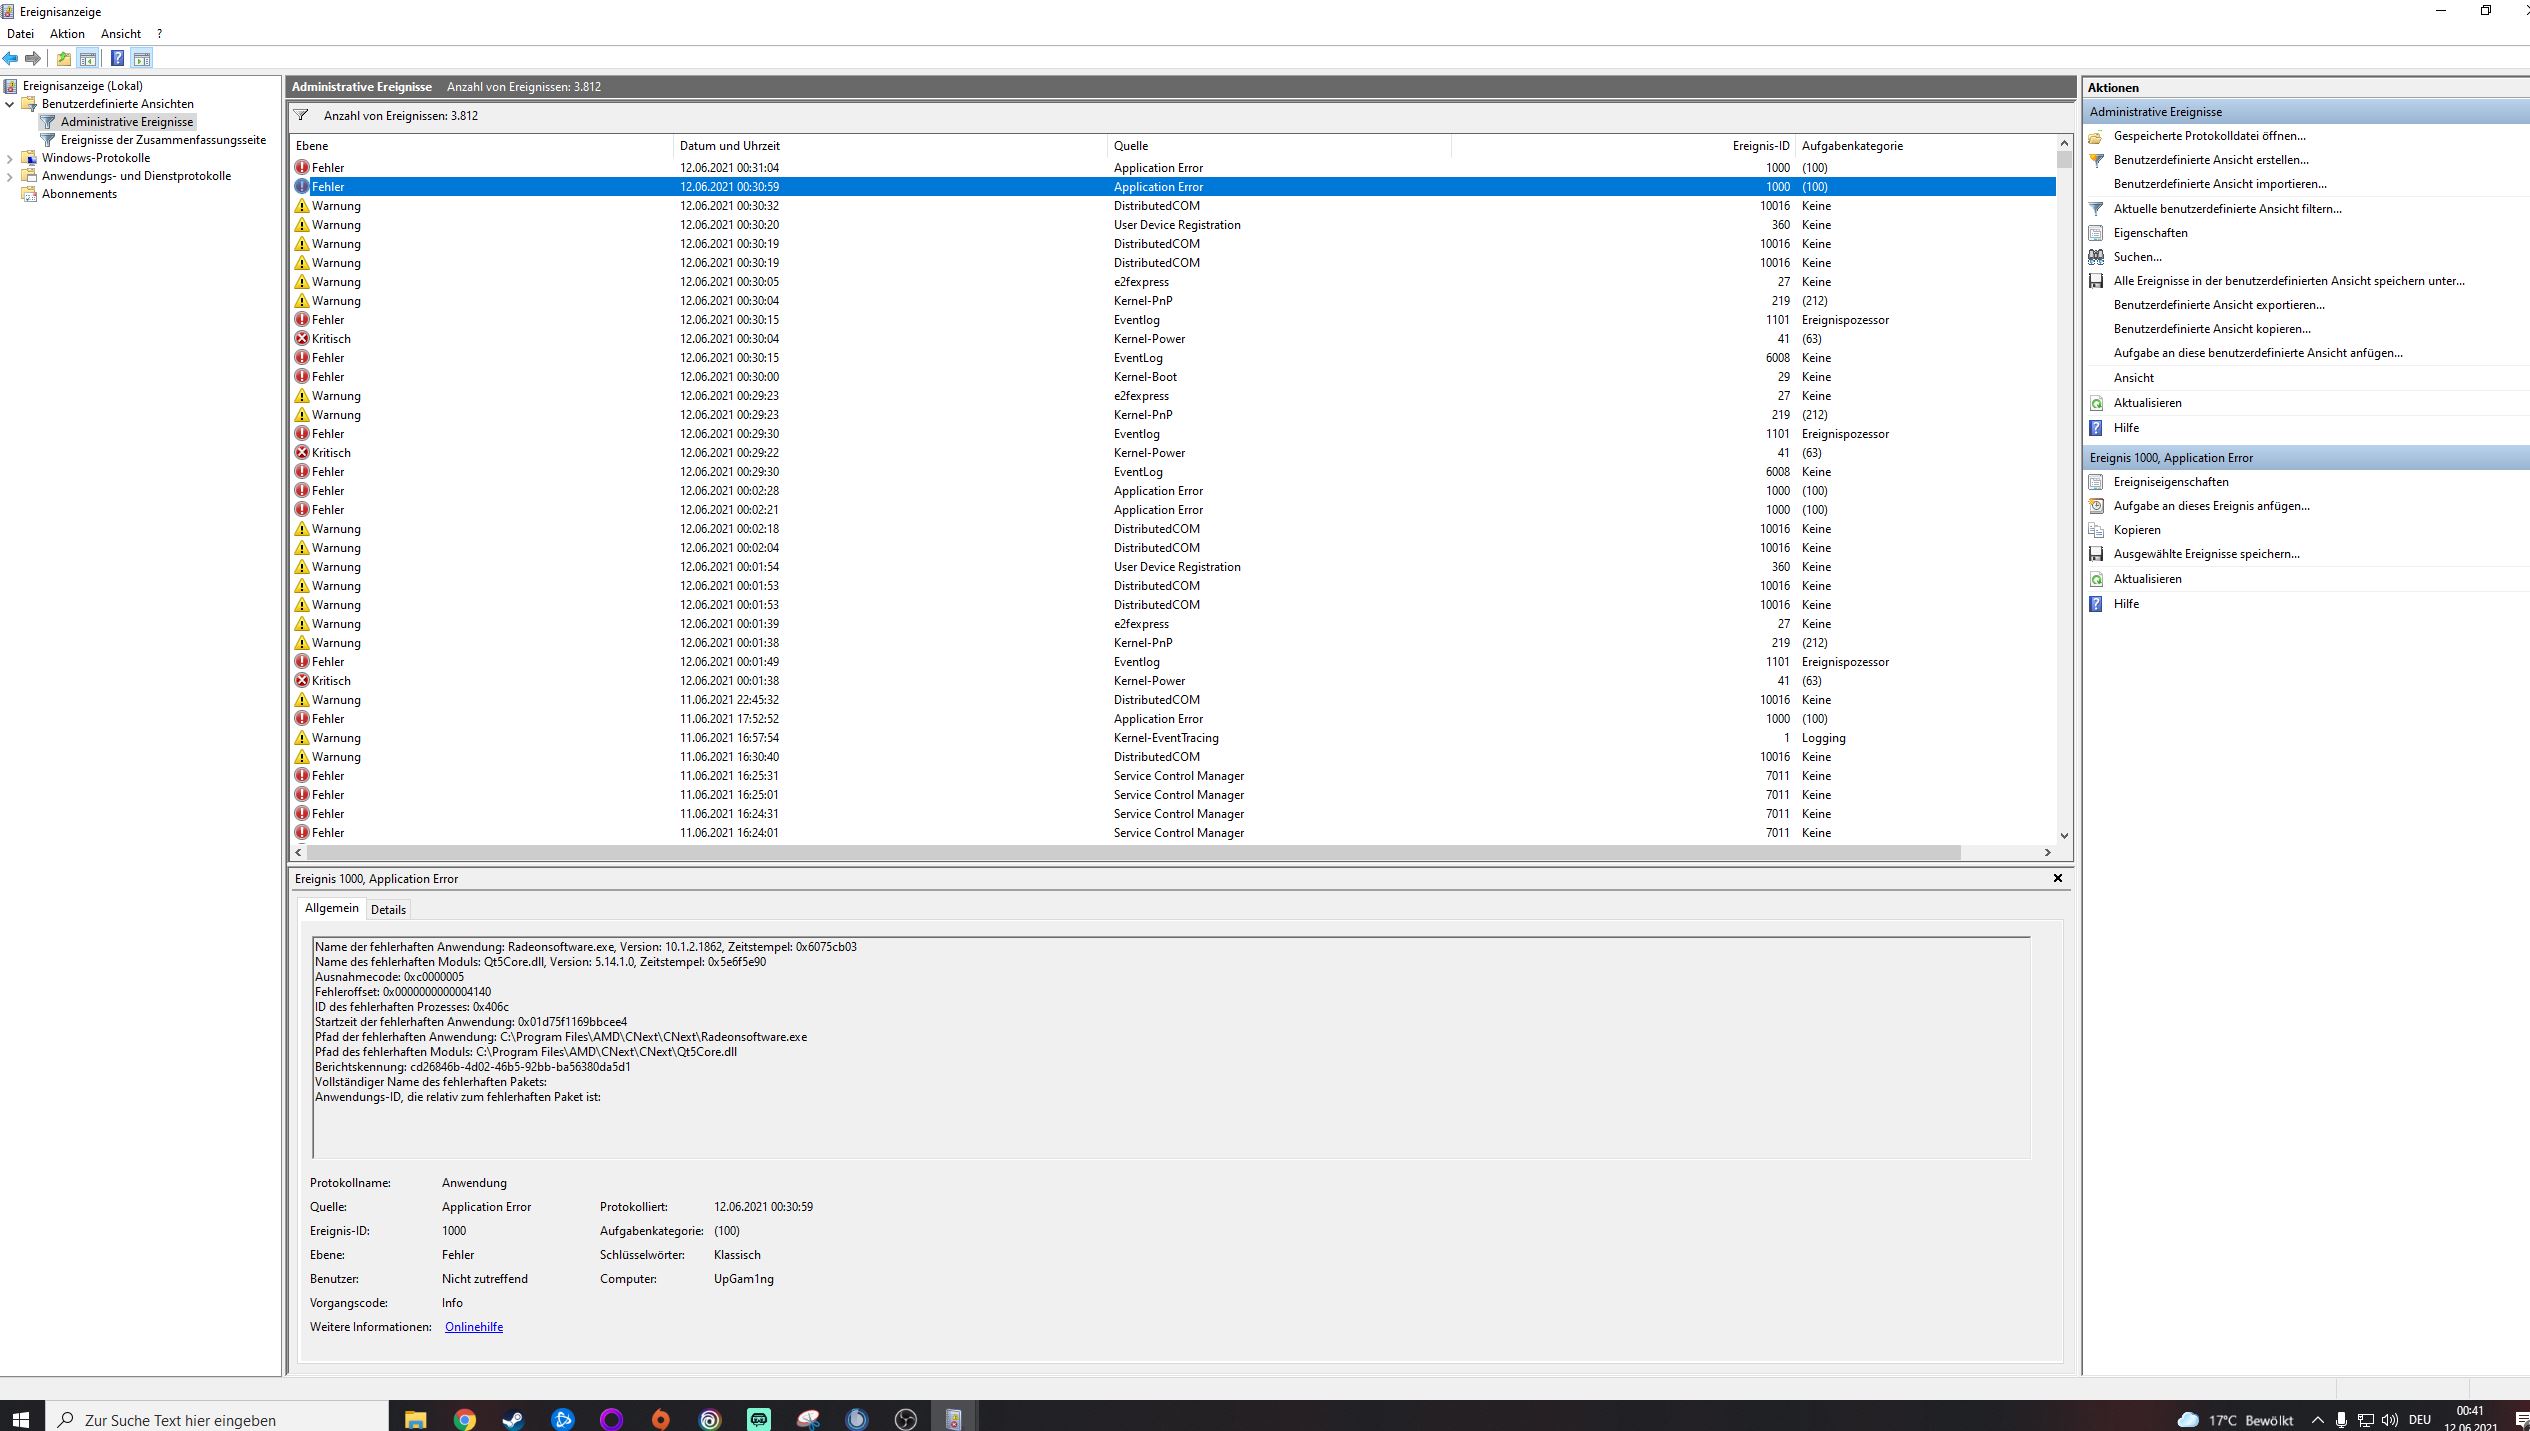Expand Anwendungs- und Dienstprotokolle tree node
2530x1431 pixels.
(10, 176)
